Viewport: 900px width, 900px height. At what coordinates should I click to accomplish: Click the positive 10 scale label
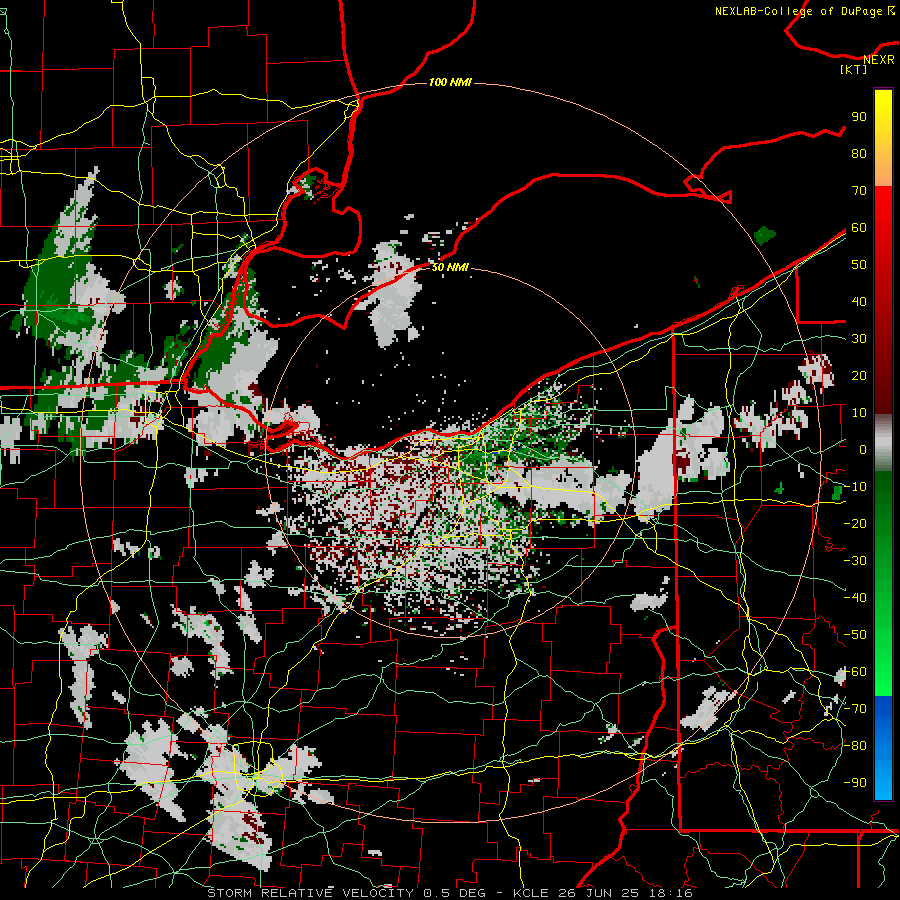click(x=859, y=413)
